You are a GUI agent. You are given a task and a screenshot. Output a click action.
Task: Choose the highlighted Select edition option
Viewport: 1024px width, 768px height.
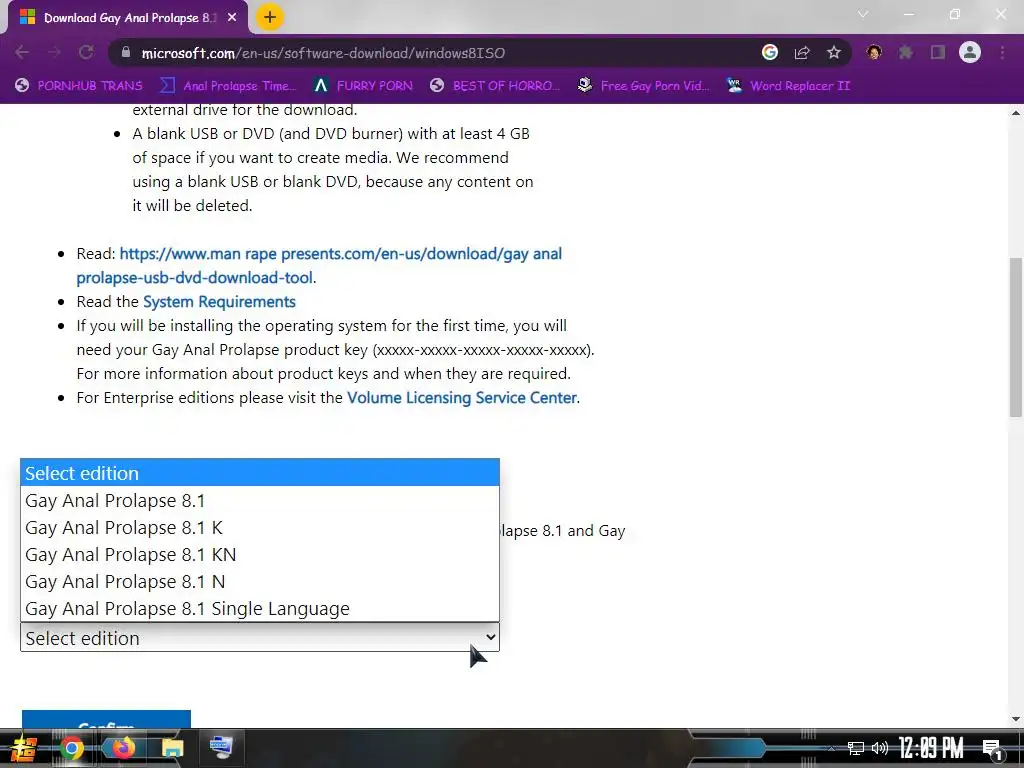click(x=260, y=473)
